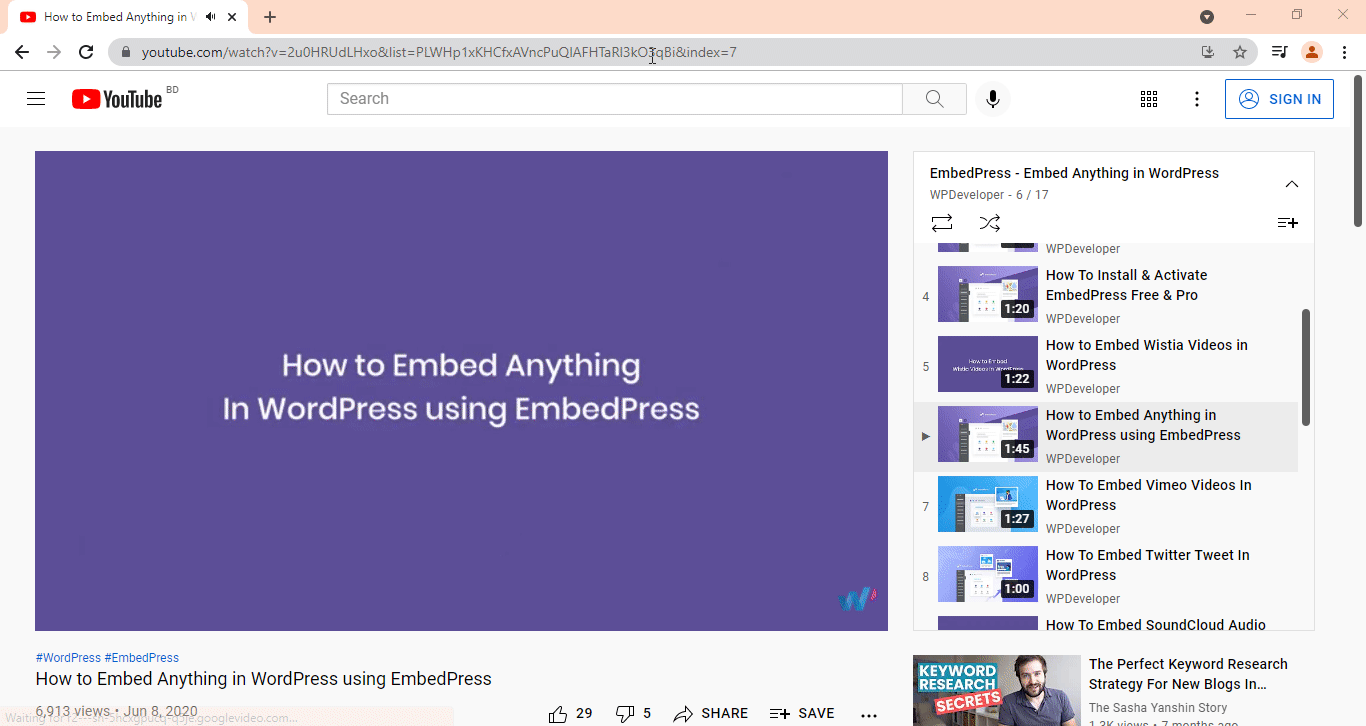This screenshot has width=1366, height=726.
Task: Open the Vimeo Videos video thumbnail
Action: [988, 504]
